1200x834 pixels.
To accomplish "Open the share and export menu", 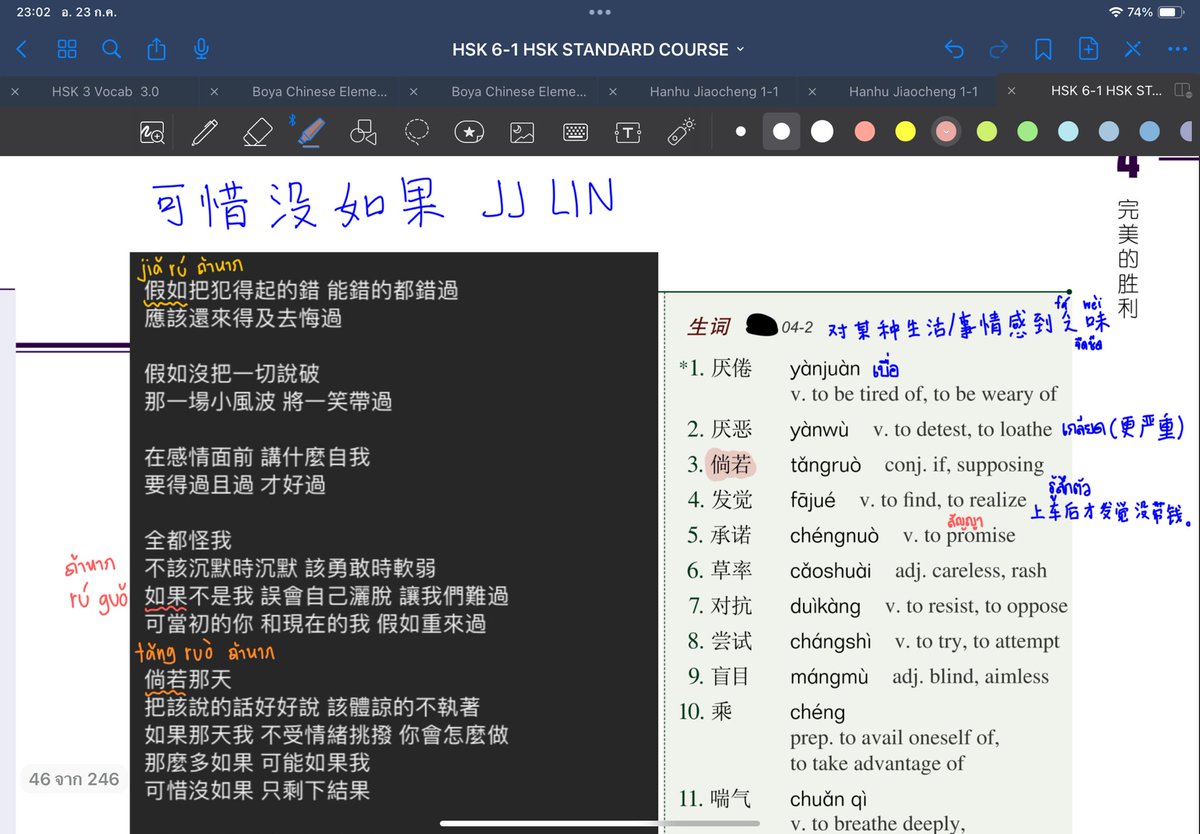I will point(156,49).
